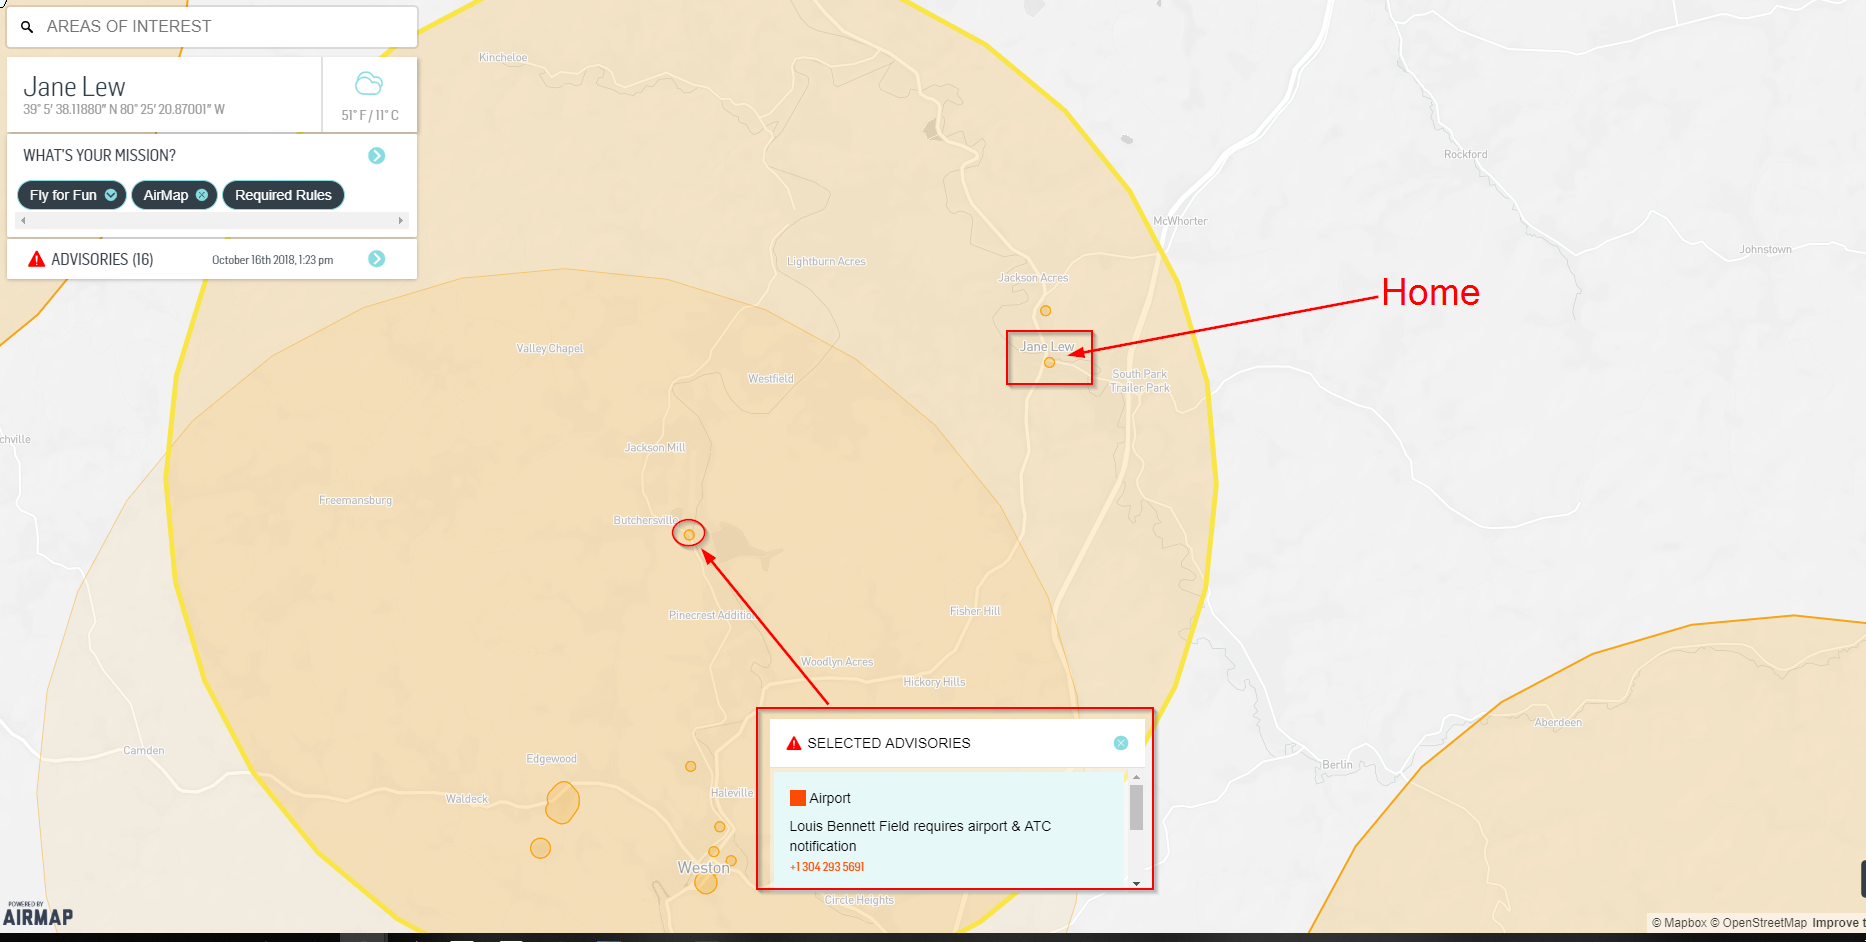
Task: Select the Jane Lew location title
Action: (x=74, y=87)
